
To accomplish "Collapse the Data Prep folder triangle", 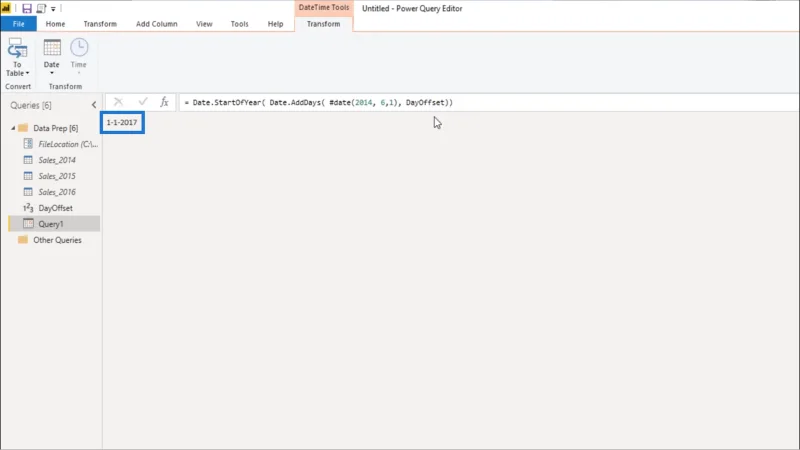I will pyautogui.click(x=13, y=128).
